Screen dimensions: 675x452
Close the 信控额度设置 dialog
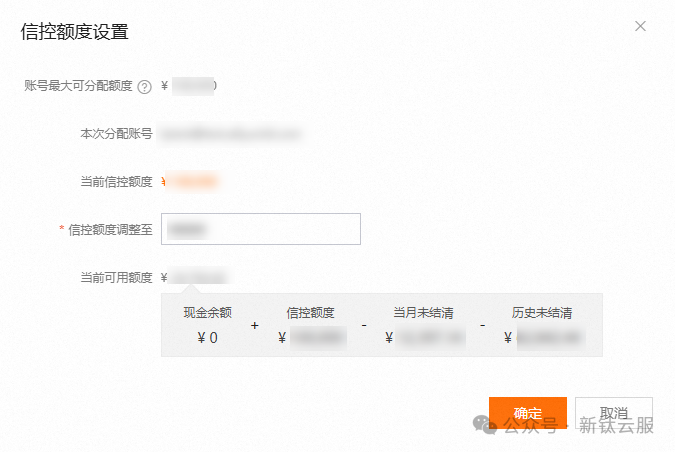coord(640,26)
